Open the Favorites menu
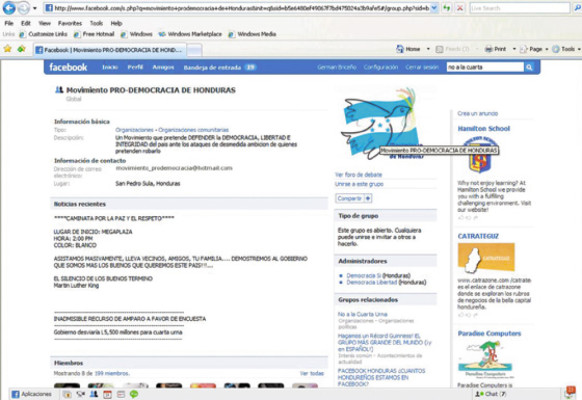The height and width of the screenshot is (400, 582). tap(70, 23)
